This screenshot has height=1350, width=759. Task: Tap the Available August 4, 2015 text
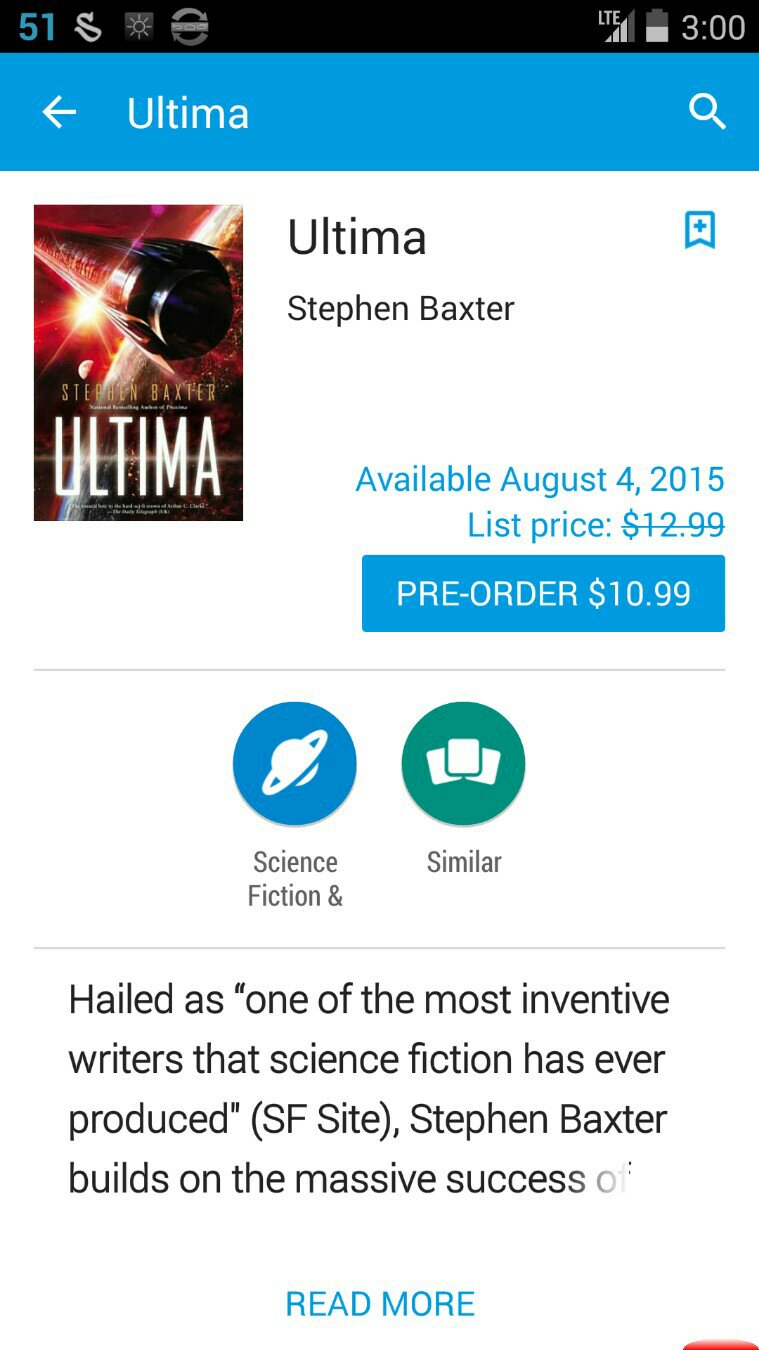(540, 479)
